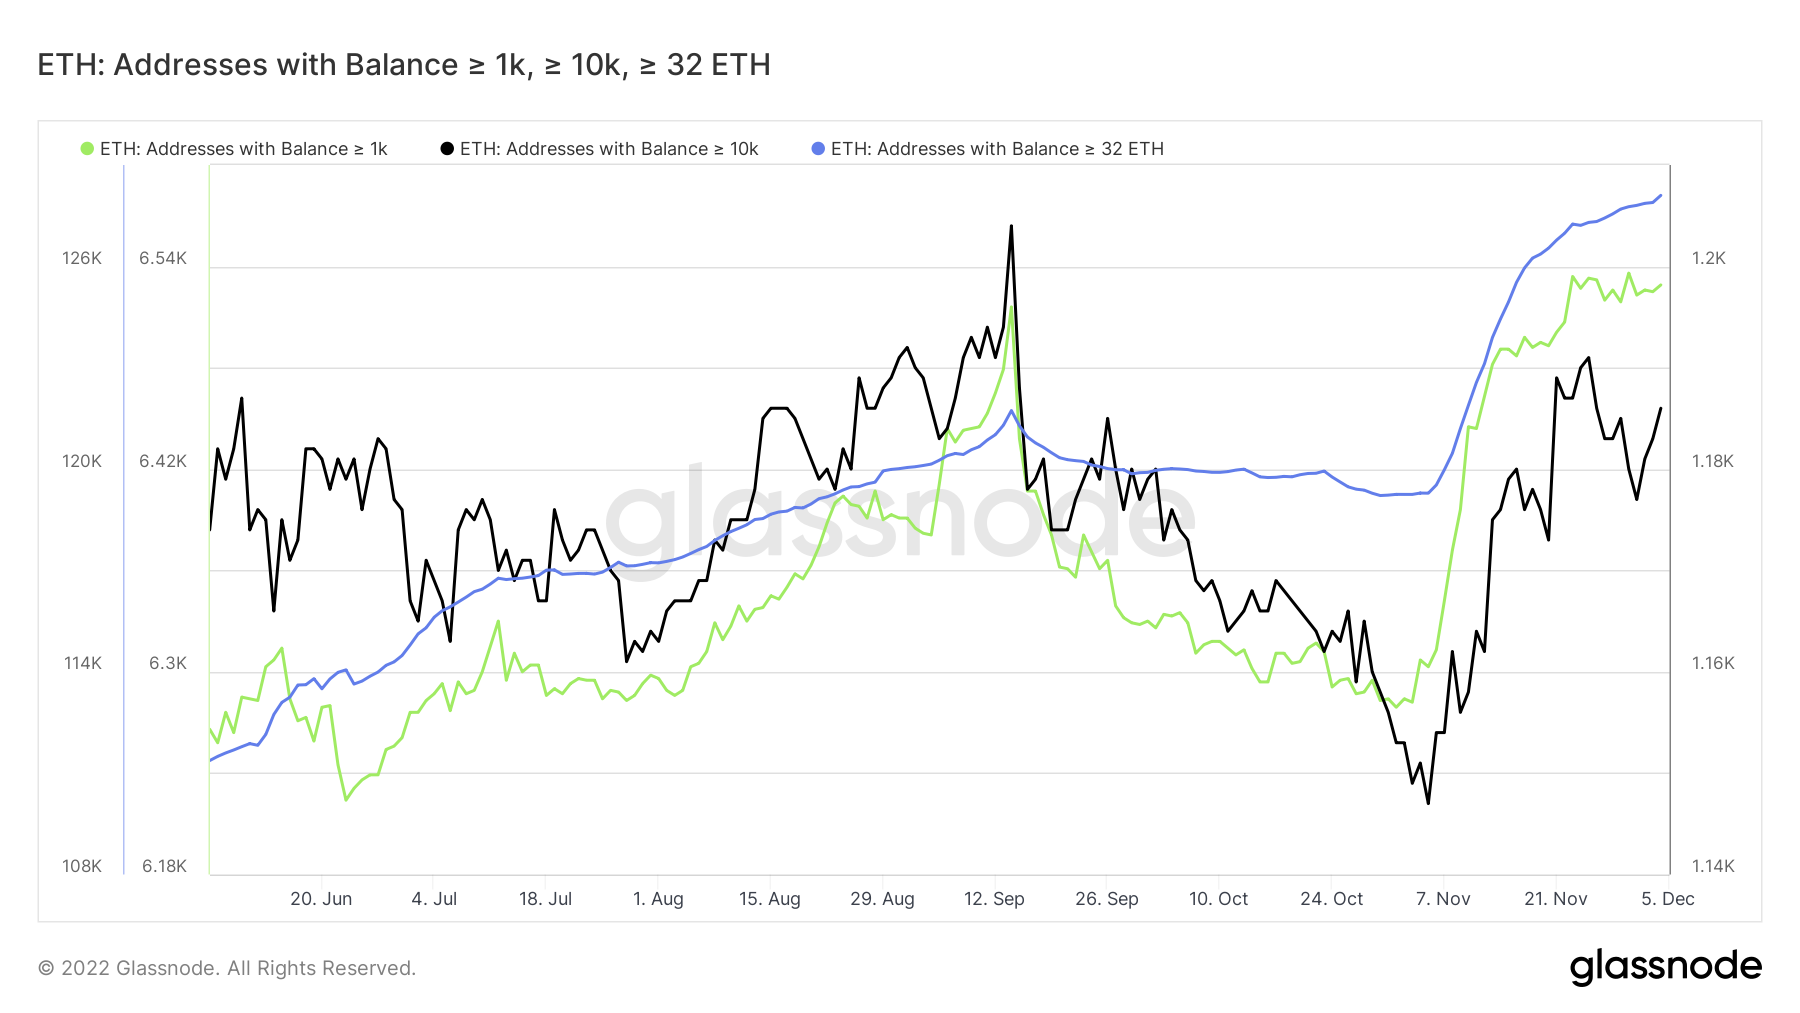Viewport: 1800px width, 1013px height.
Task: Click the green legend dot for ≥ 1k
Action: click(x=87, y=149)
